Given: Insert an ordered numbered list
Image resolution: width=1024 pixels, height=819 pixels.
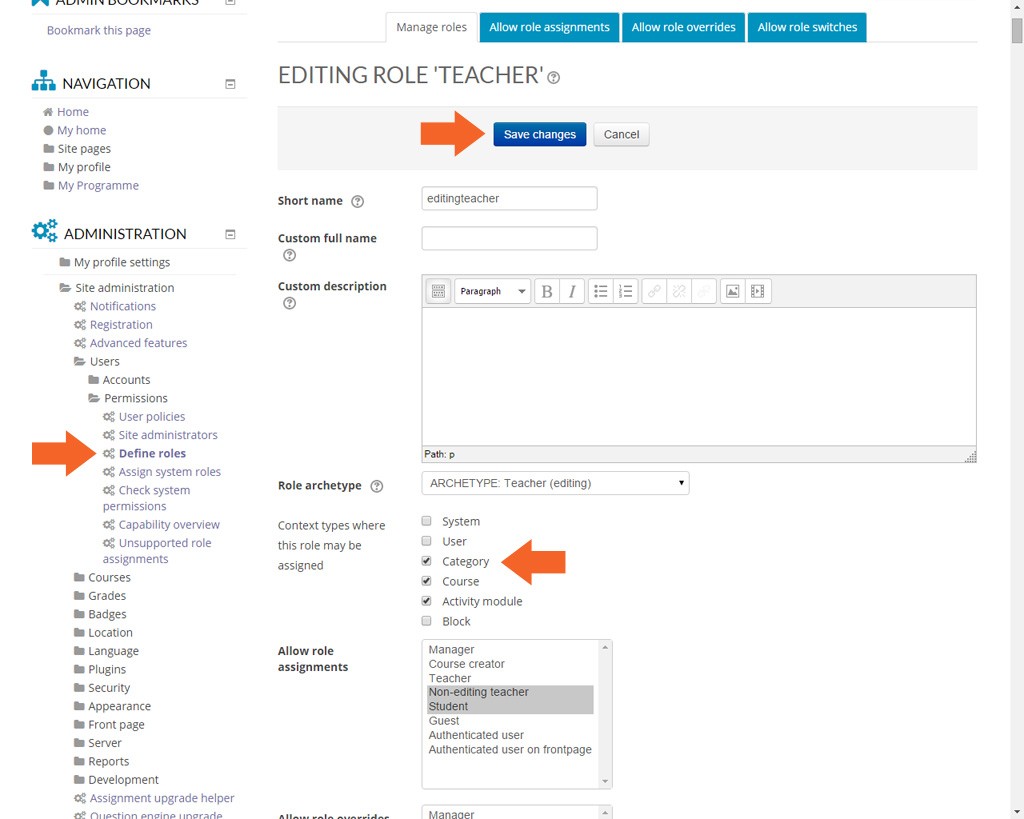Looking at the screenshot, I should (x=625, y=291).
